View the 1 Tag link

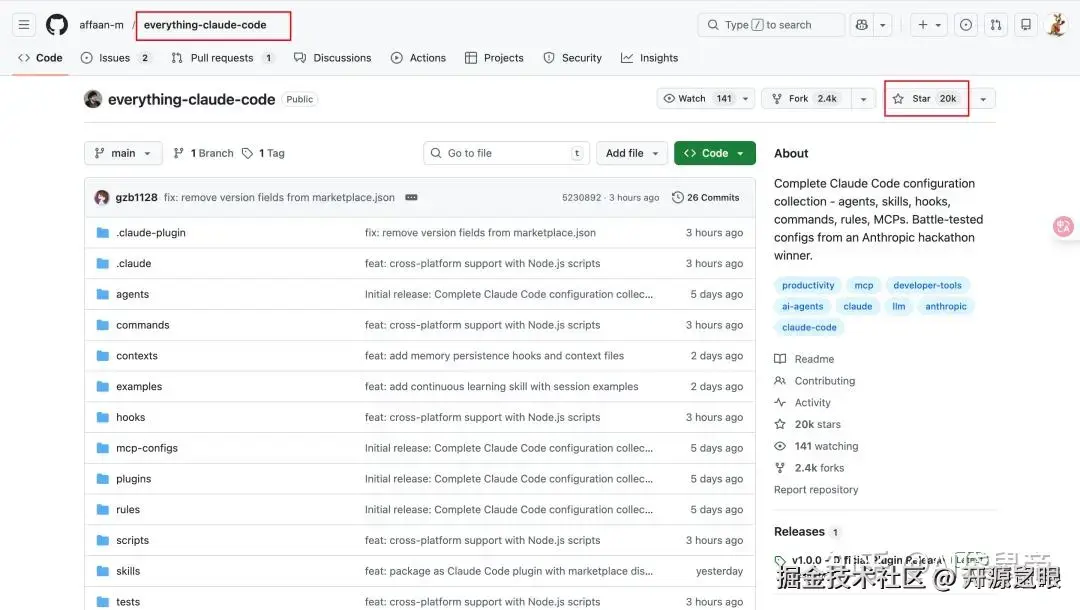263,153
